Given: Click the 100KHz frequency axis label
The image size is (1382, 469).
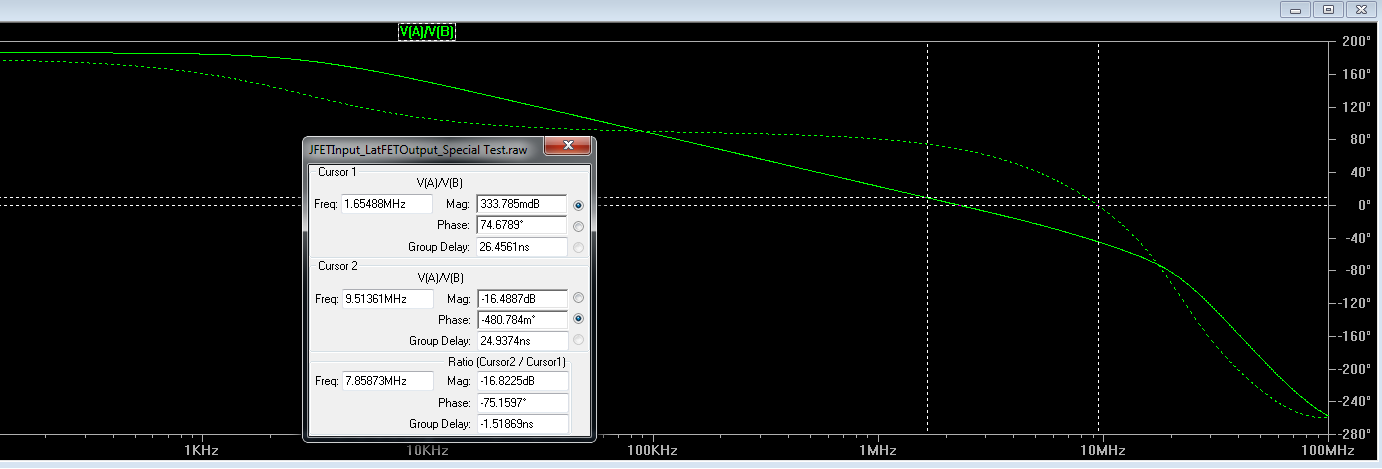Looking at the screenshot, I should [653, 450].
